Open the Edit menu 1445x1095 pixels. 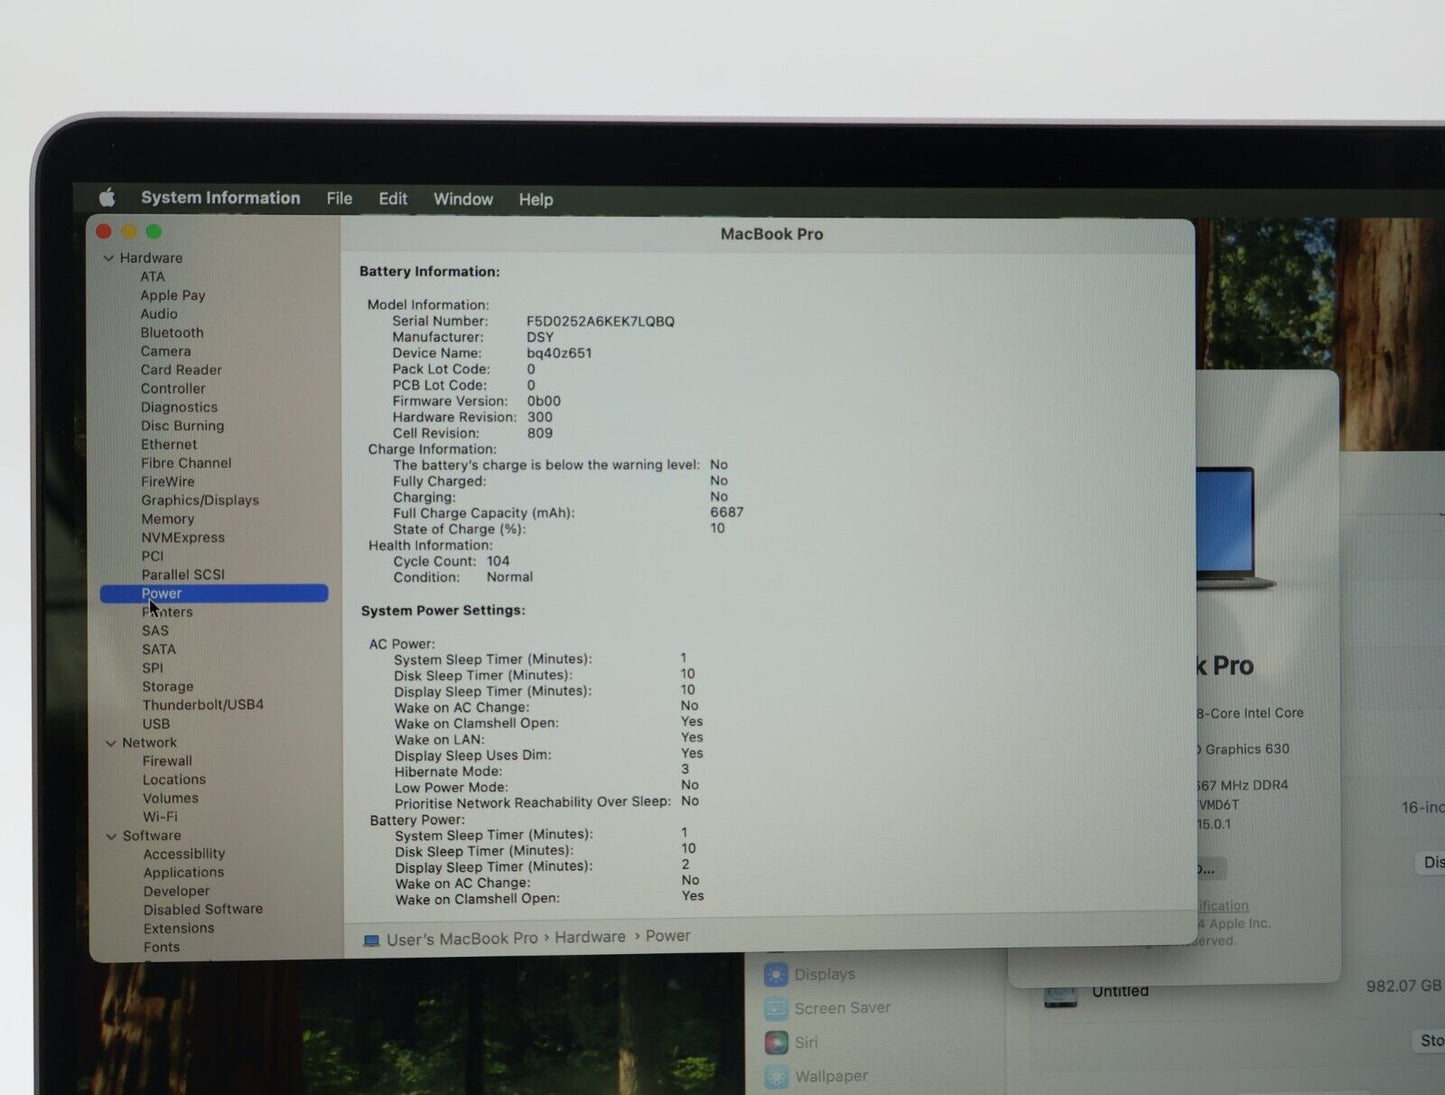tap(393, 199)
